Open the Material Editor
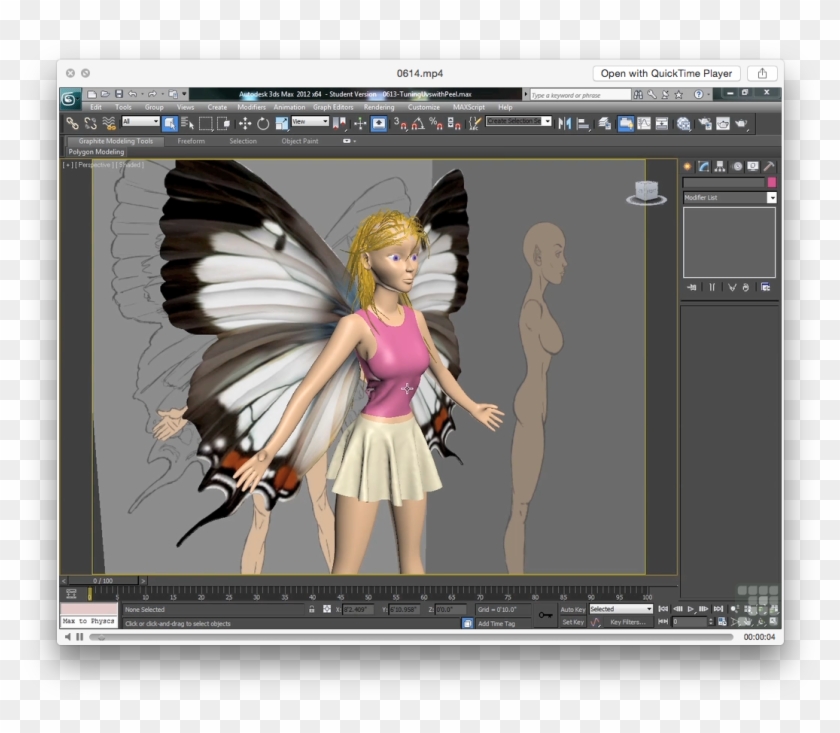The width and height of the screenshot is (840, 733). point(684,124)
